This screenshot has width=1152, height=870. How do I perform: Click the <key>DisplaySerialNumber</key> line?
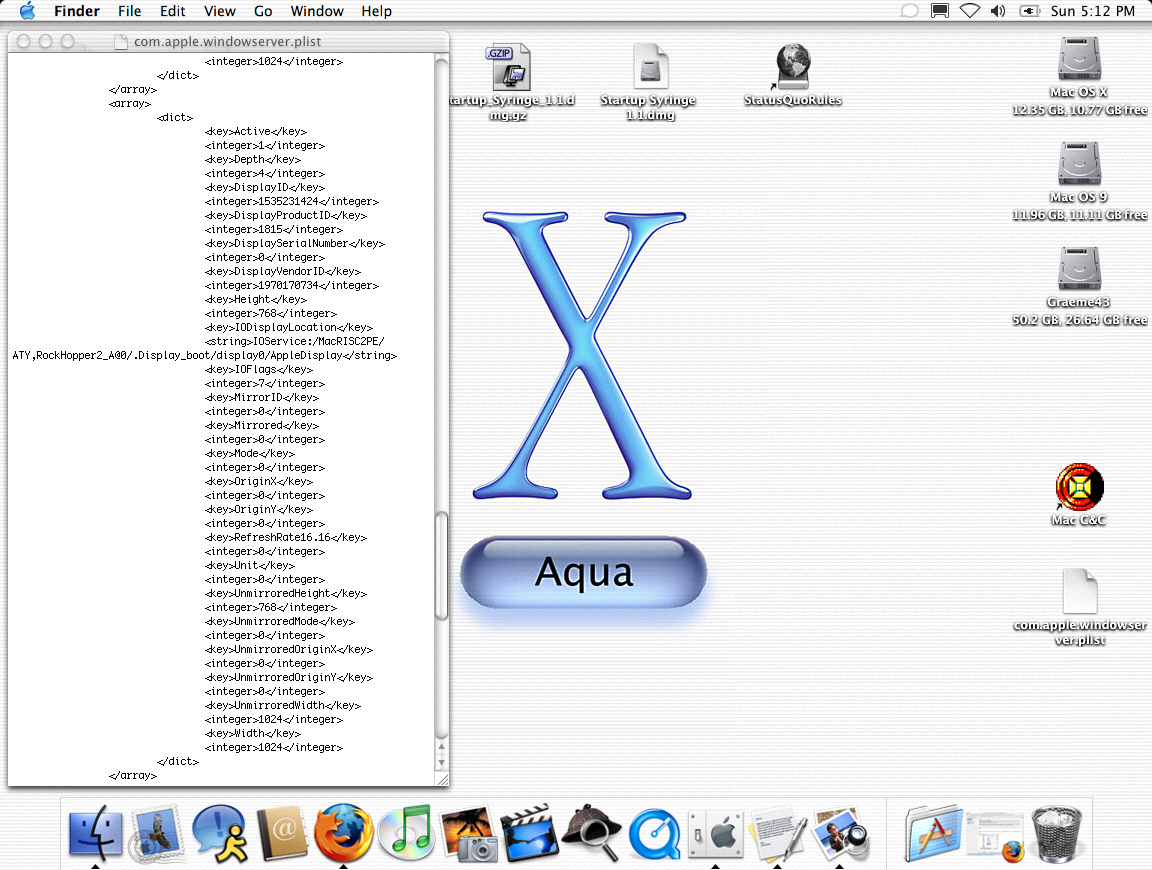(x=295, y=243)
